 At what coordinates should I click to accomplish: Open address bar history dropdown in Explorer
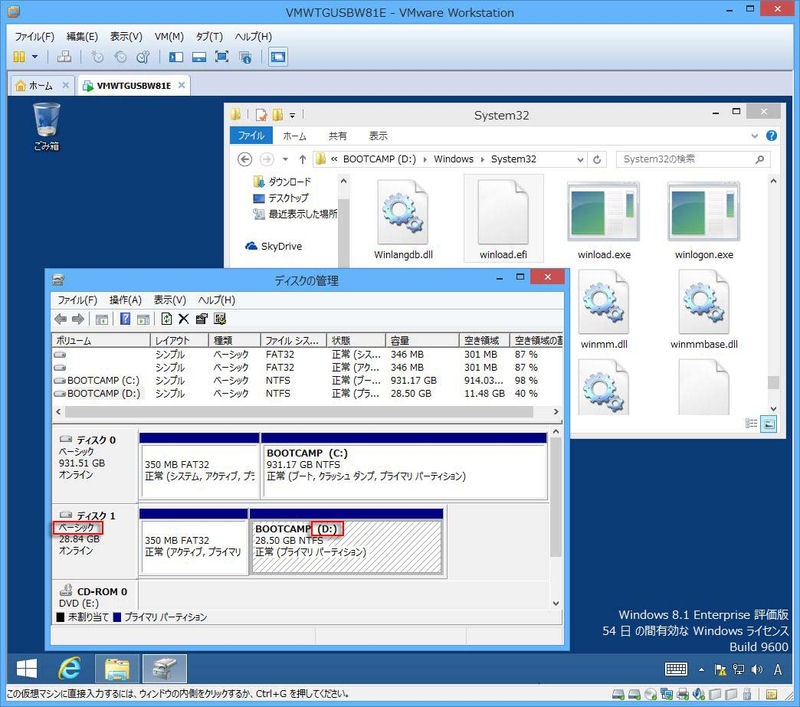click(x=580, y=160)
